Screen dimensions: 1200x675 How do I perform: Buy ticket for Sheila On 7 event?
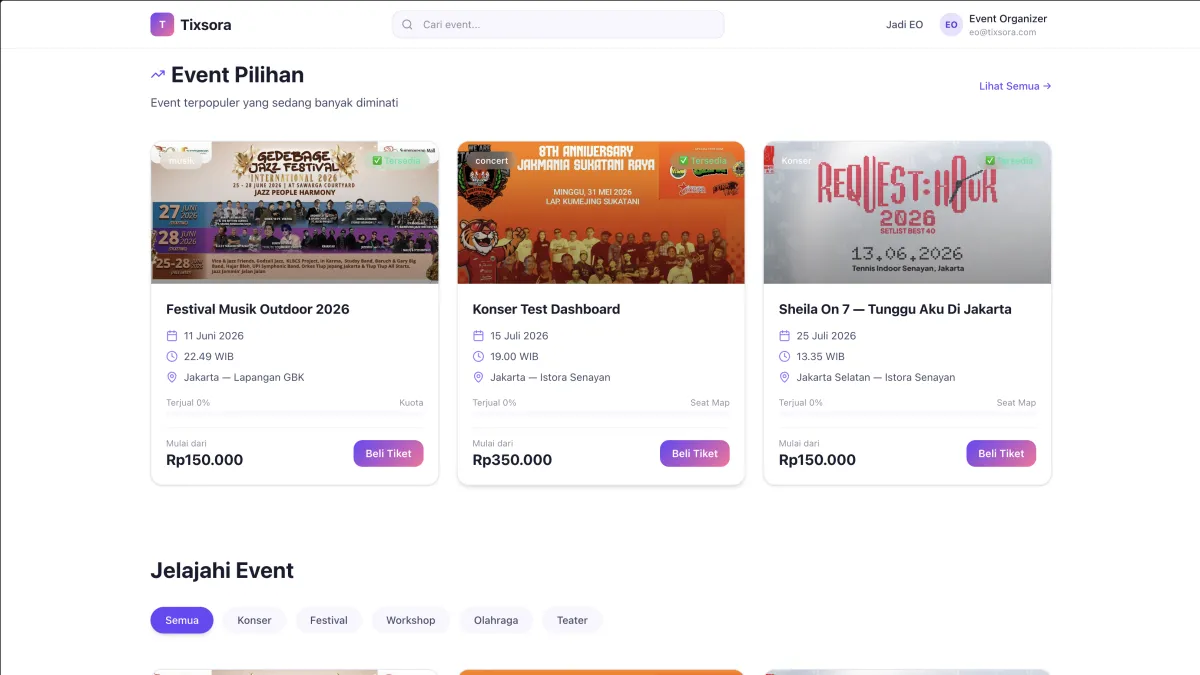pyautogui.click(x=1001, y=453)
